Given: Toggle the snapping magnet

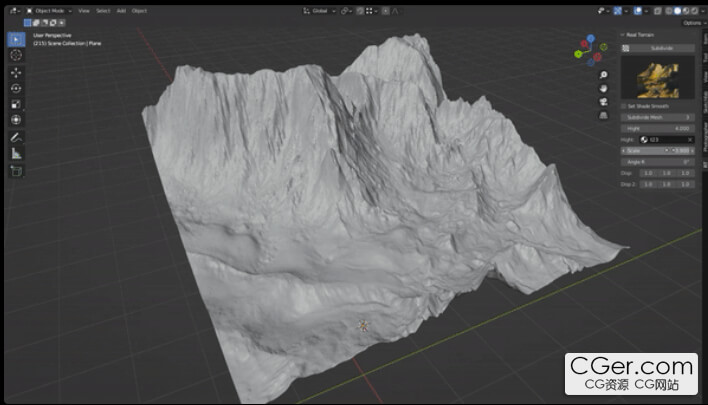Looking at the screenshot, I should [x=360, y=11].
